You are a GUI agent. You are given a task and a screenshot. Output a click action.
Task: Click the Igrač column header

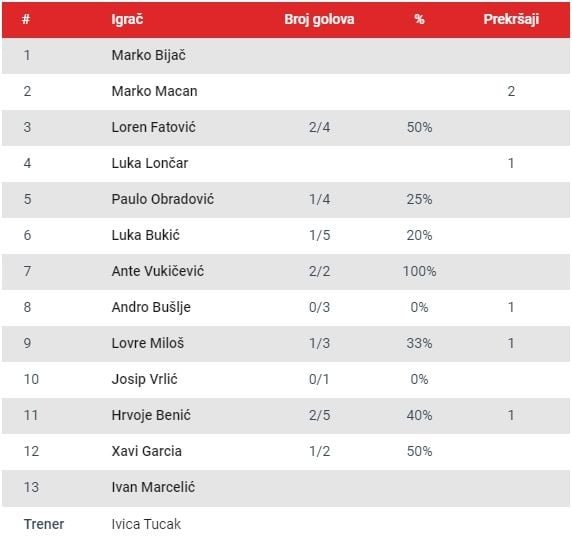[x=127, y=19]
